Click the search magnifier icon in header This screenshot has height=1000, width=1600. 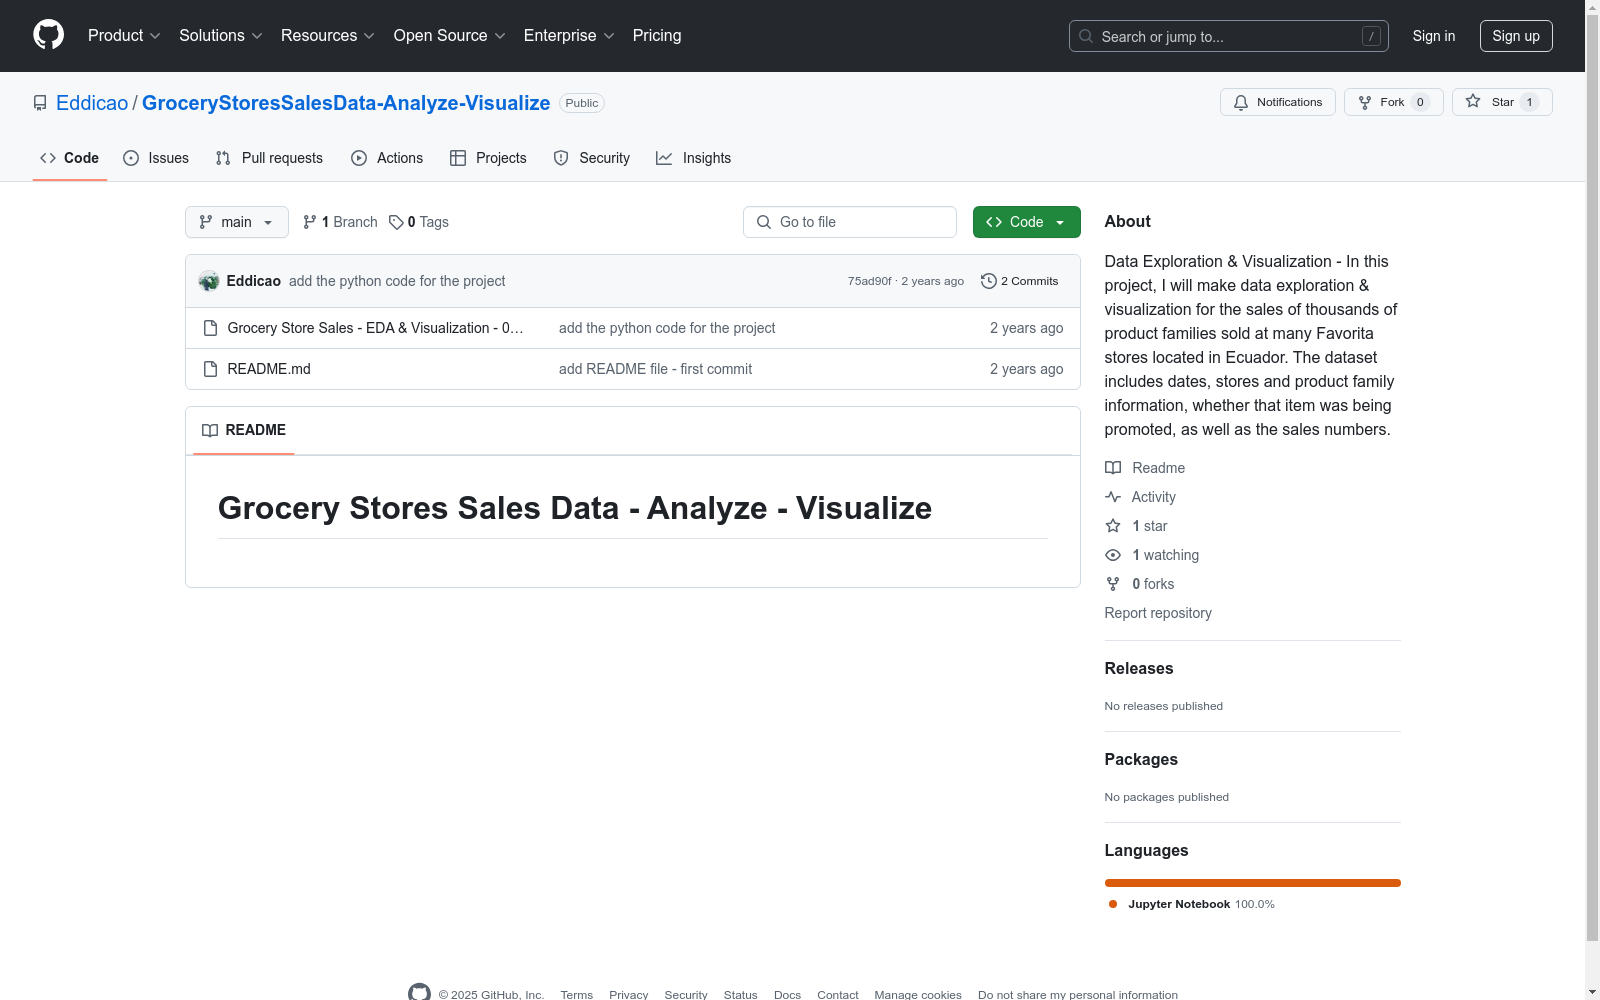[1086, 36]
